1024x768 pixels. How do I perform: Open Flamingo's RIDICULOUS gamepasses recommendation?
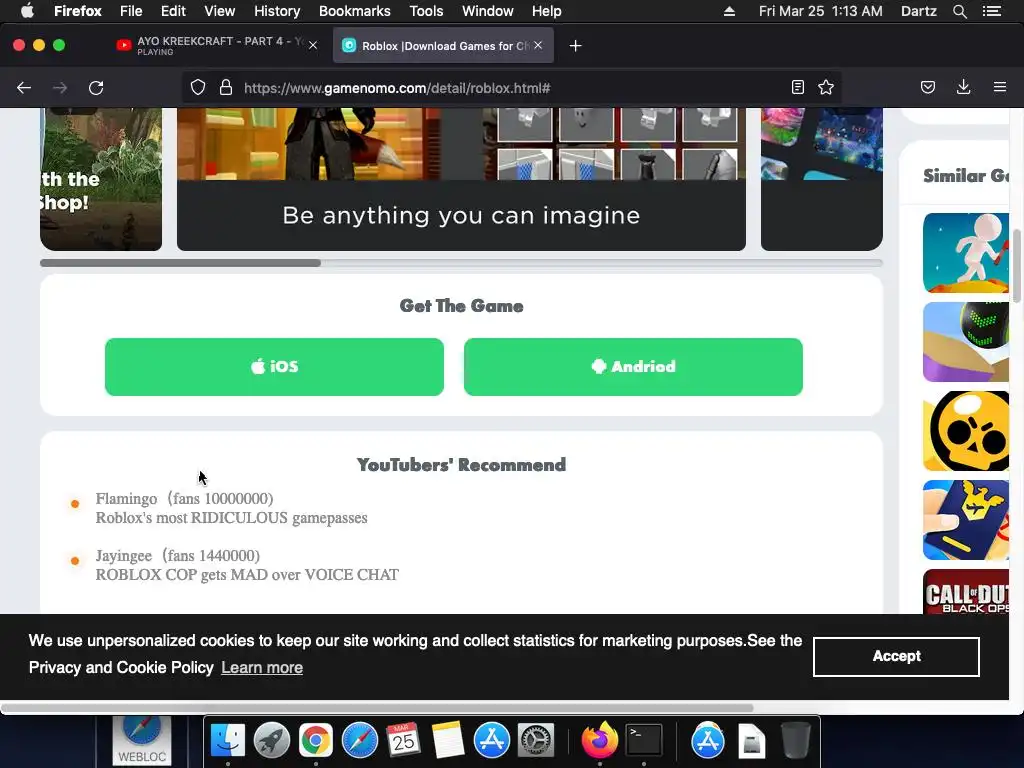(231, 518)
